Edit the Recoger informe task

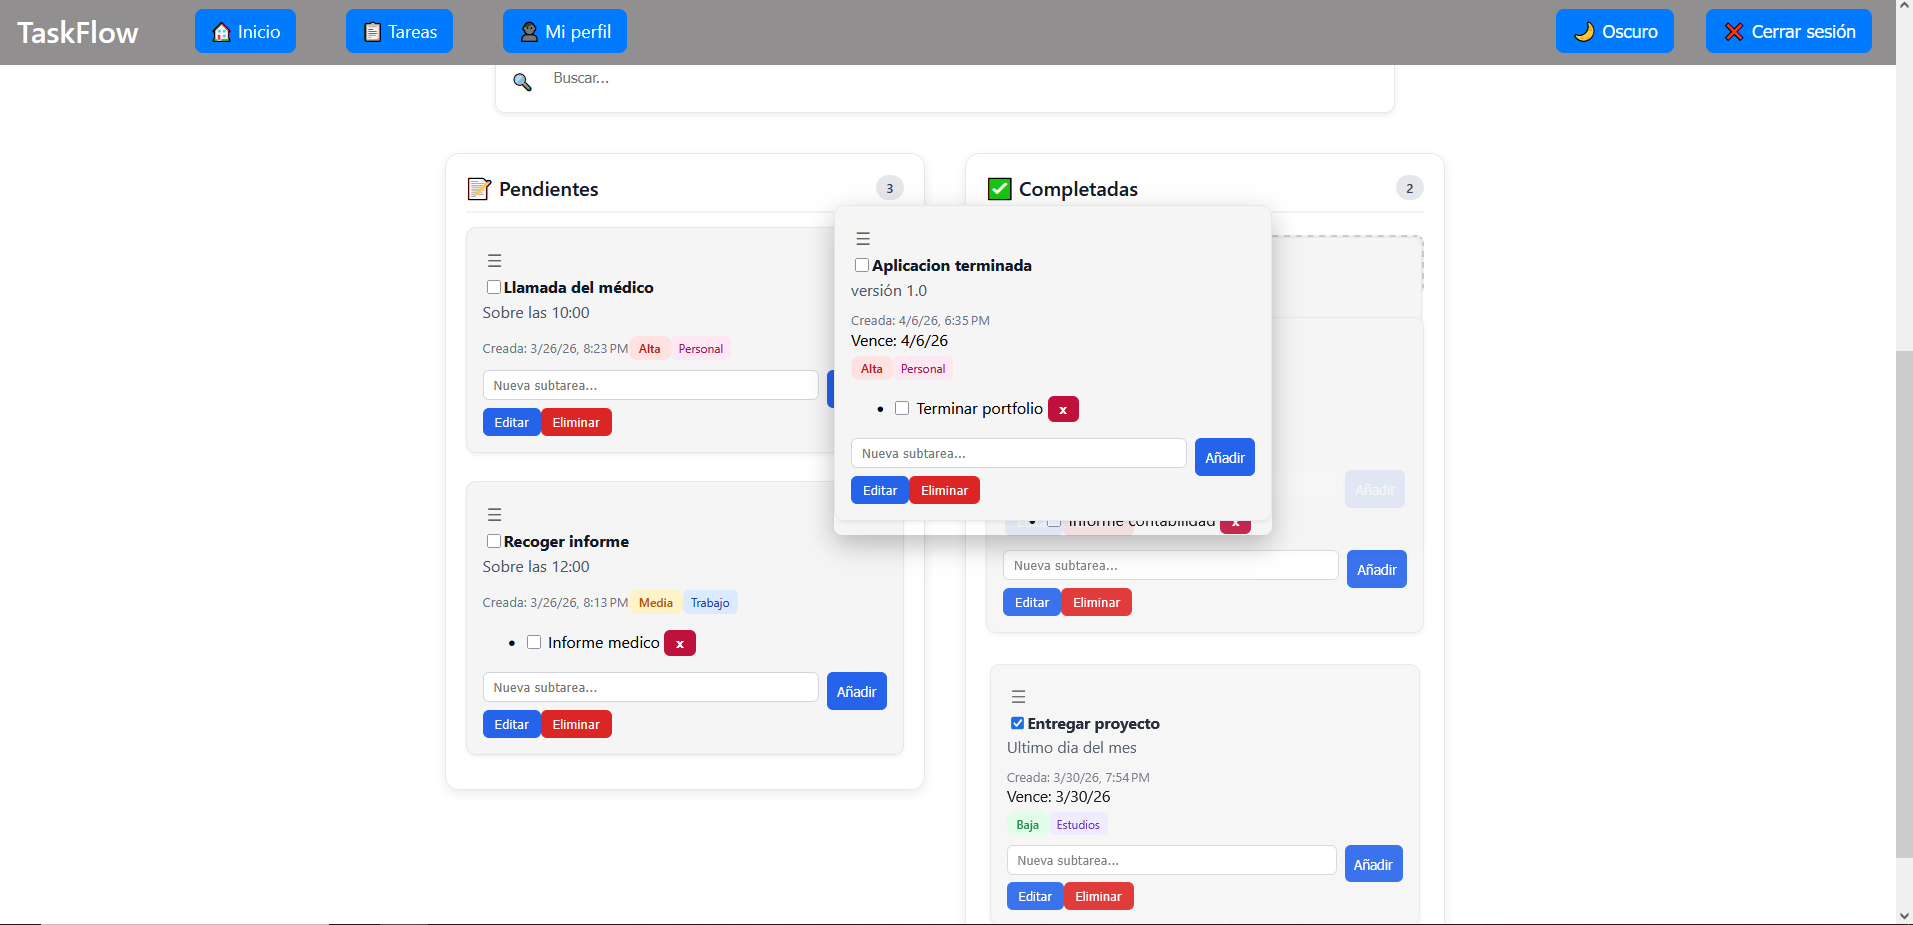click(511, 725)
